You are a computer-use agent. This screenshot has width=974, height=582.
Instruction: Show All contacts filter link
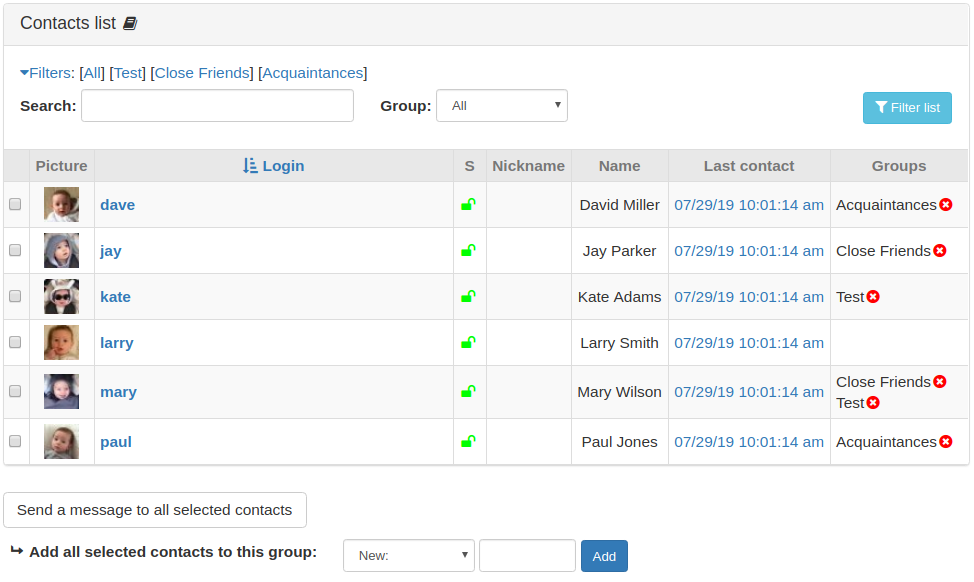click(x=92, y=73)
